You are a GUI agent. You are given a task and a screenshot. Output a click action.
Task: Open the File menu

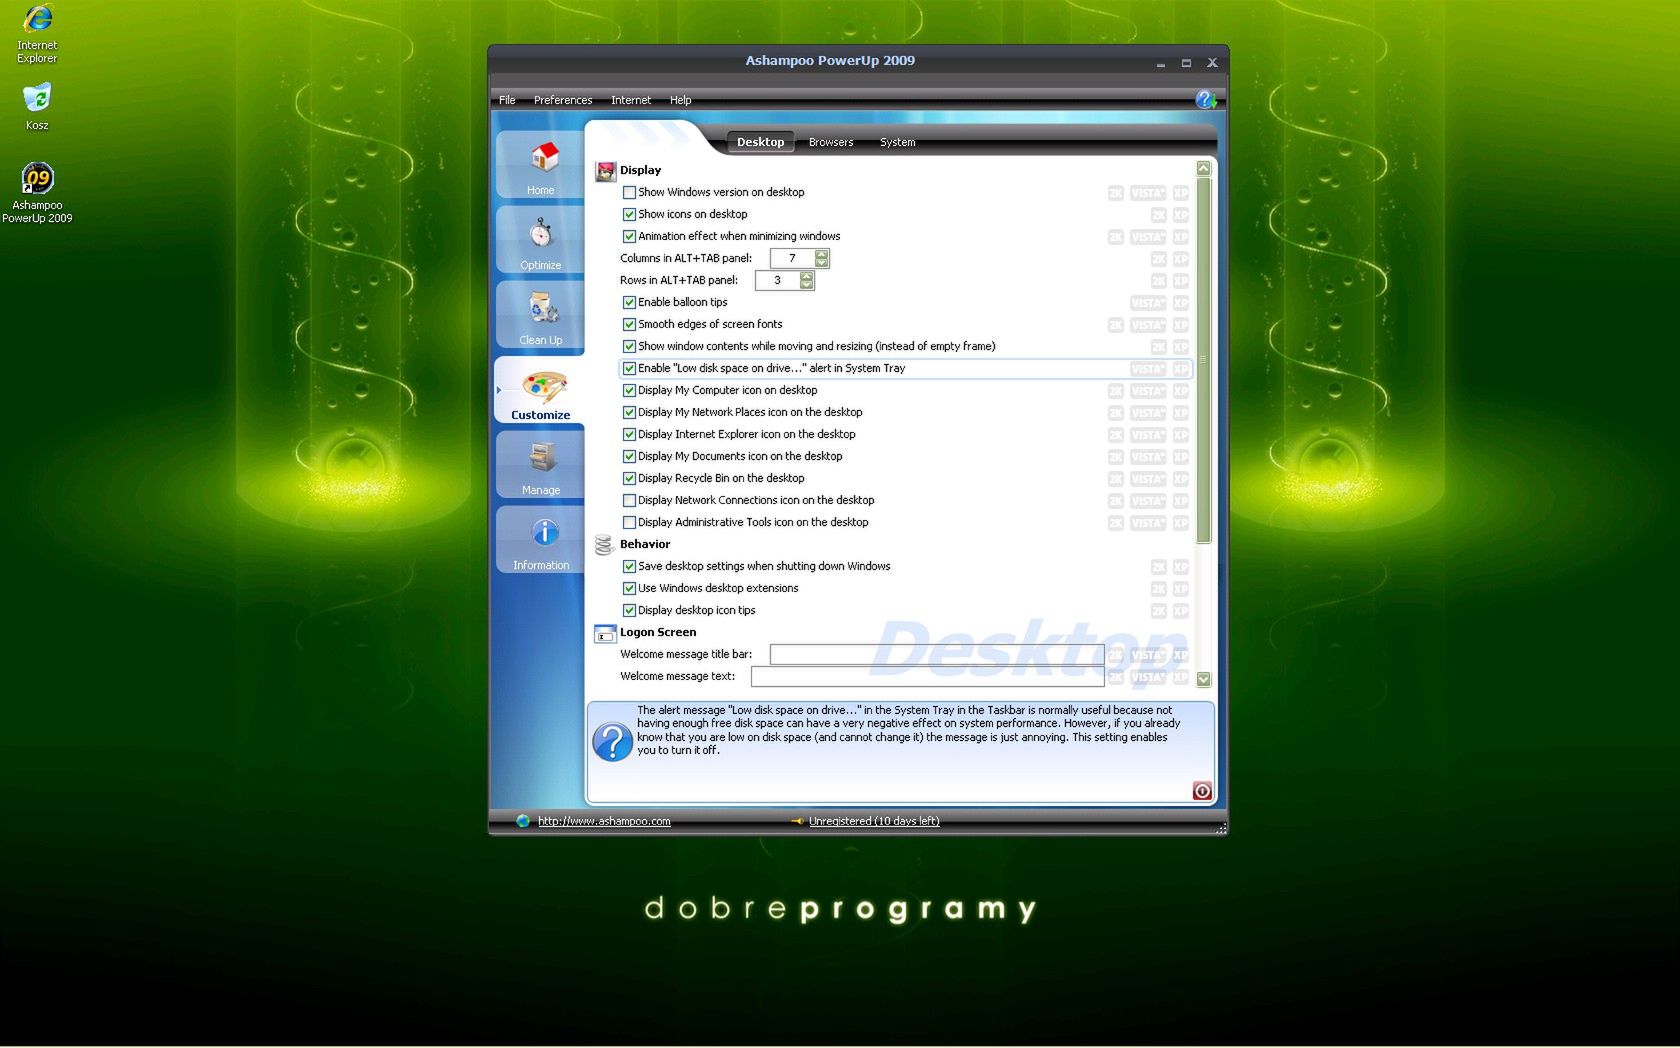coord(507,100)
